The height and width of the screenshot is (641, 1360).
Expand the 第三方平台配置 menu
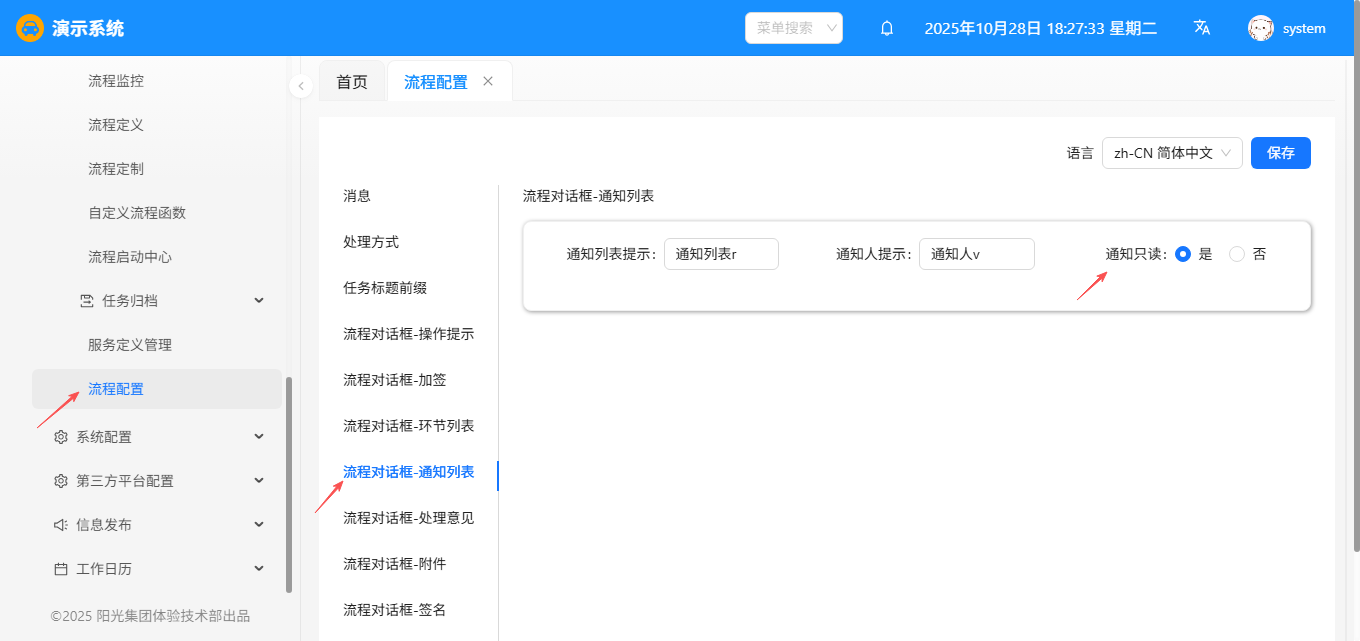click(259, 481)
